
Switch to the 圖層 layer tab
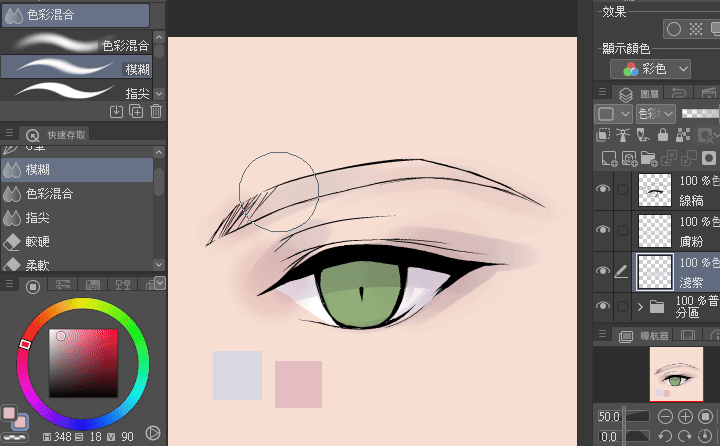tap(639, 94)
